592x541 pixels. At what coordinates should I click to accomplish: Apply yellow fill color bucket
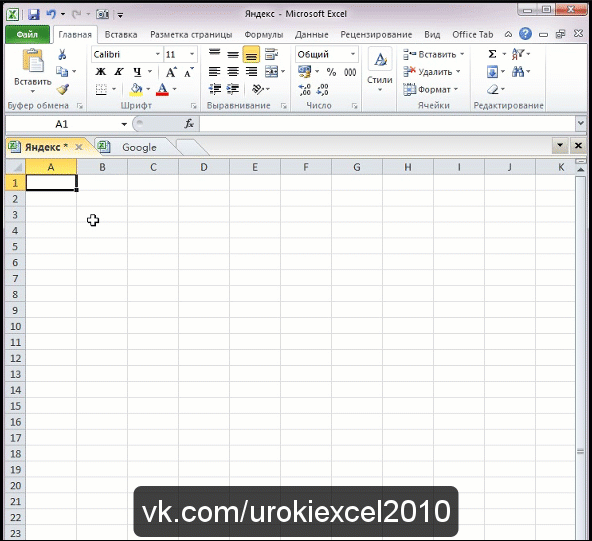click(136, 89)
